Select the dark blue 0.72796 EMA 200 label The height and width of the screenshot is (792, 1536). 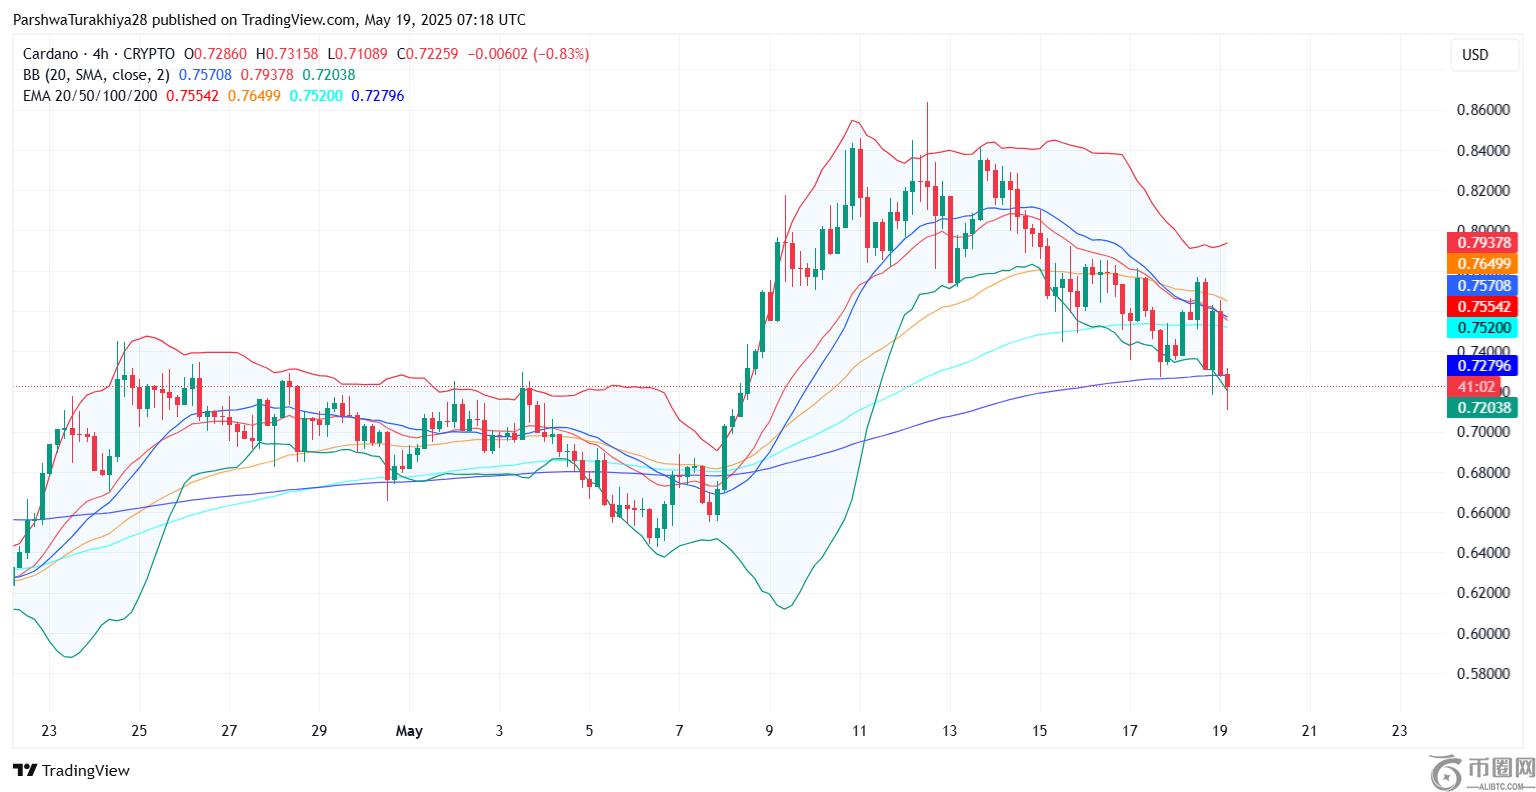(x=1482, y=365)
